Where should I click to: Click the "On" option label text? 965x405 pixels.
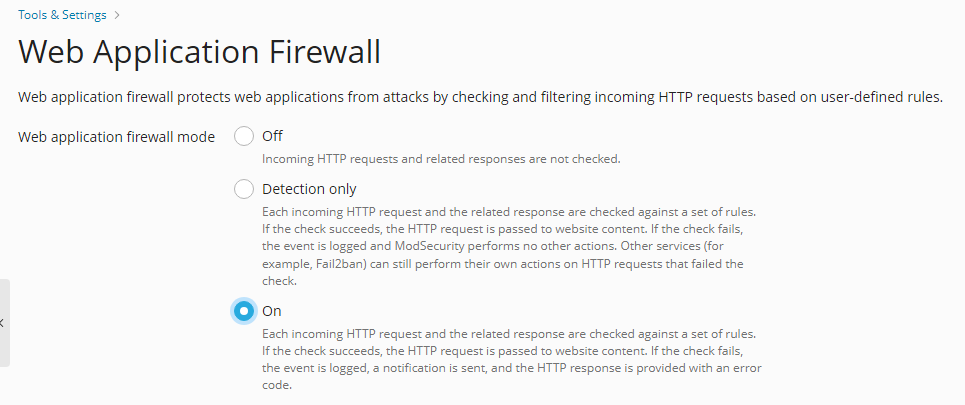[271, 311]
